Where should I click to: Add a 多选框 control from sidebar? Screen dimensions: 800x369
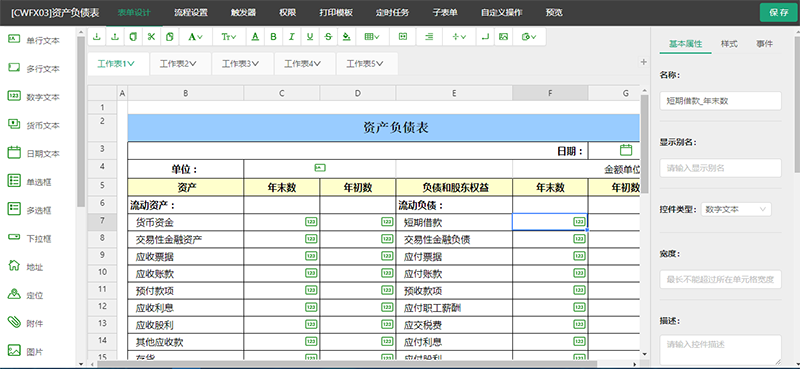30,210
